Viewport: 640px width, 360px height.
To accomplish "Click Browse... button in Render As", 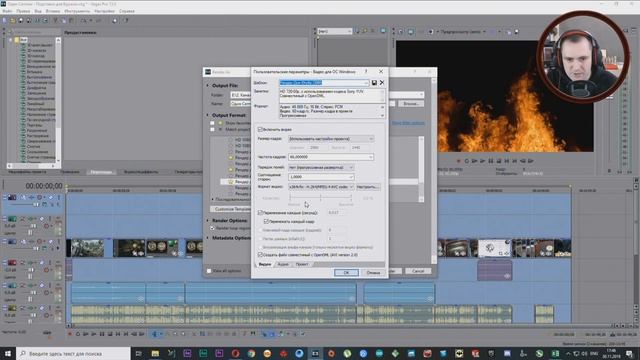I will 411,104.
